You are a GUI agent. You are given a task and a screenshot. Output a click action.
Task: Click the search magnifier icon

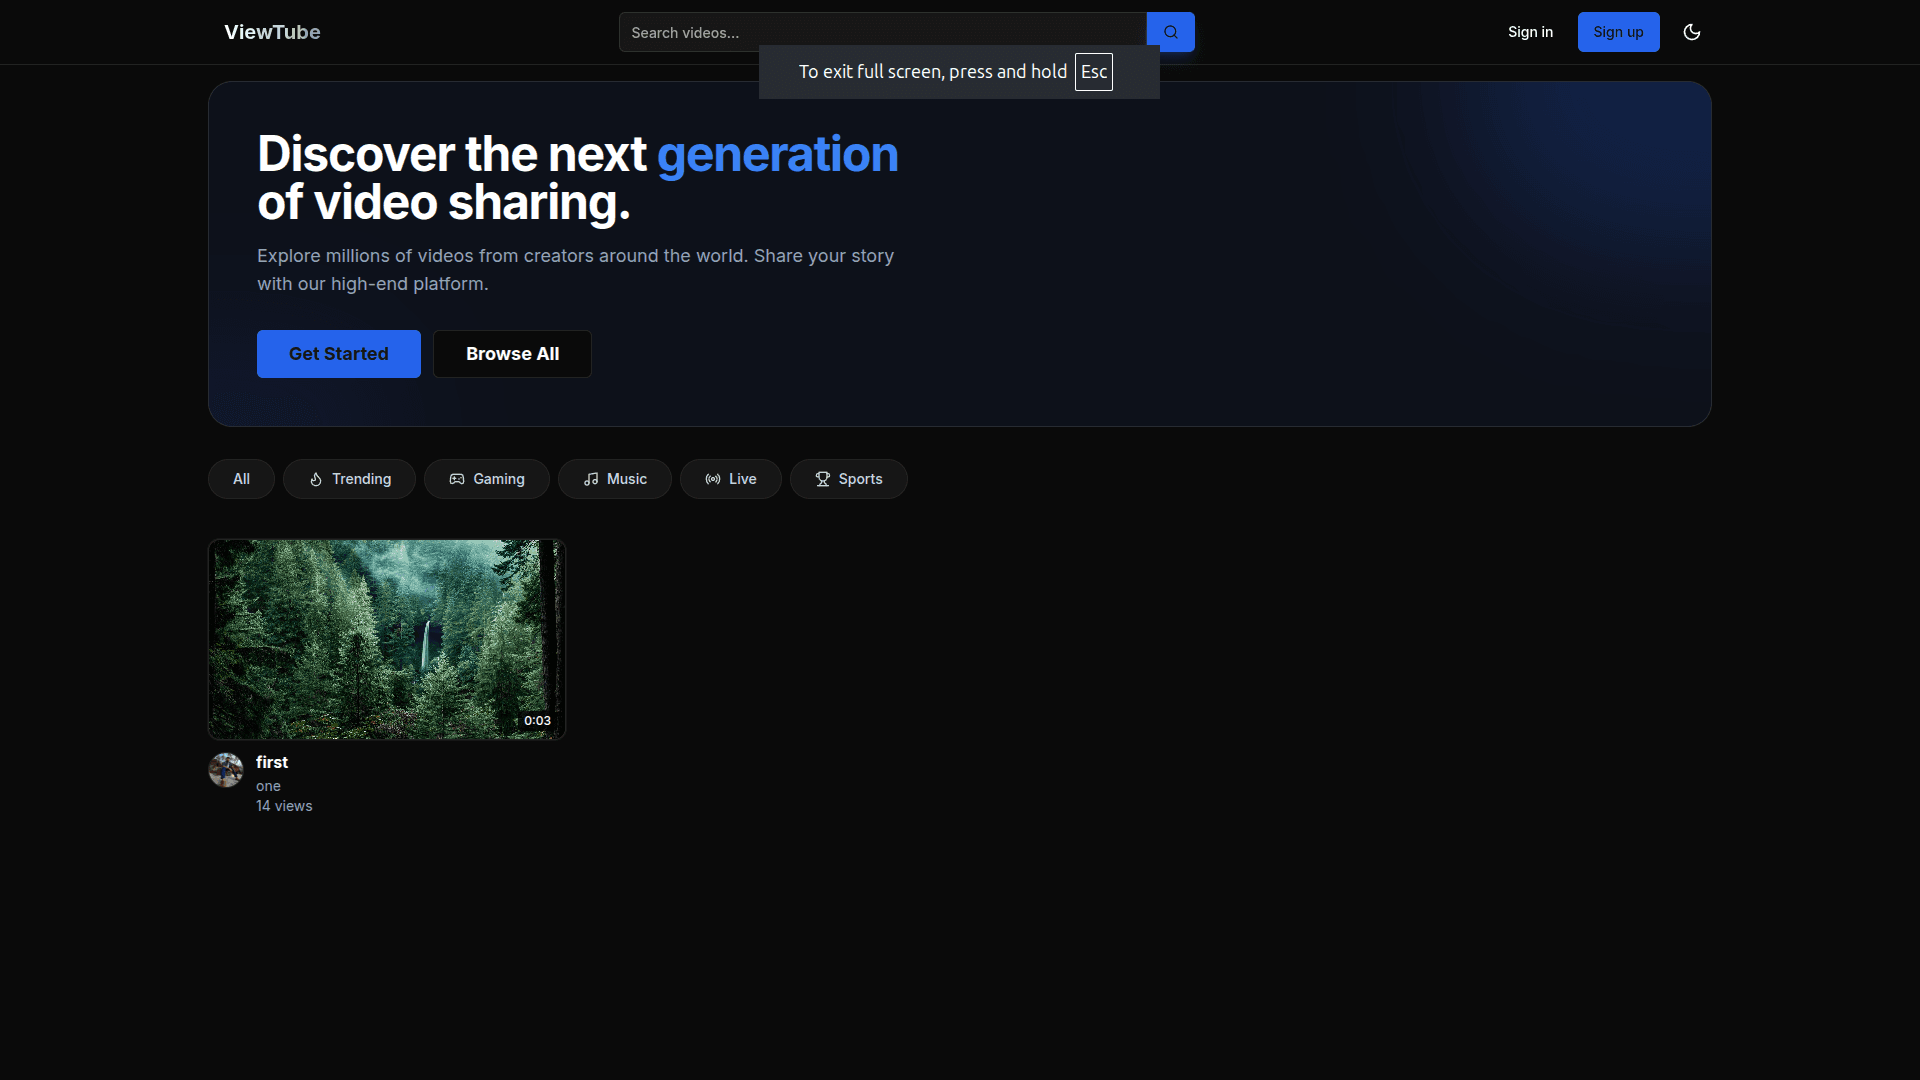pyautogui.click(x=1170, y=31)
